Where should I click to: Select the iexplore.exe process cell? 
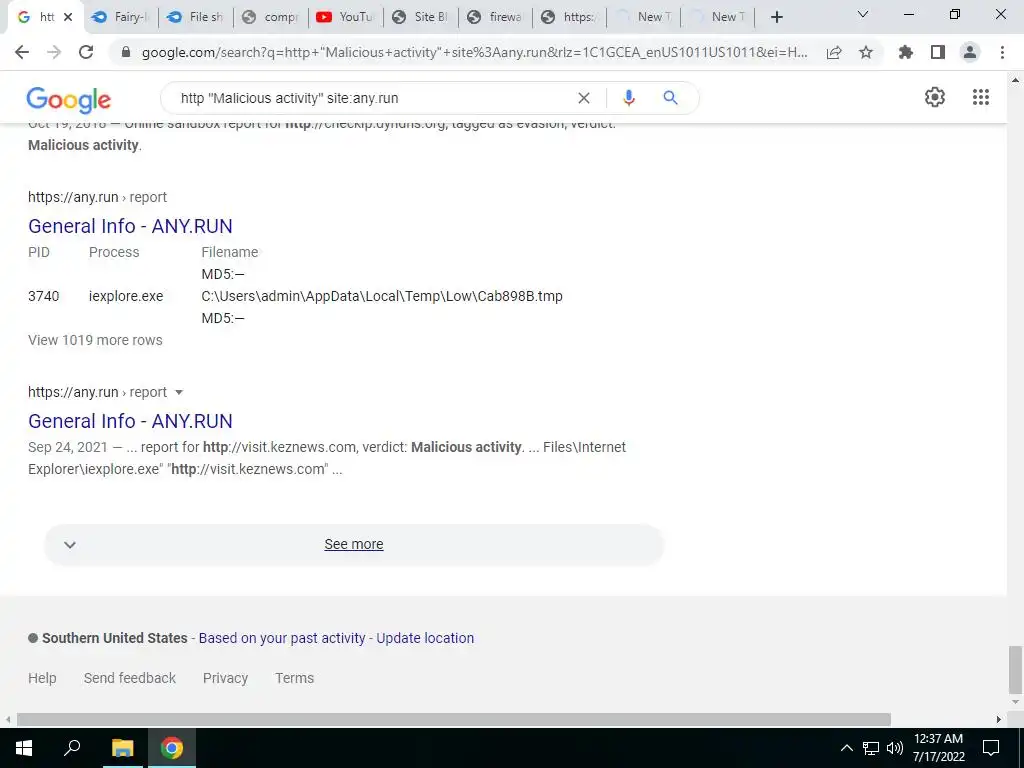coord(126,296)
